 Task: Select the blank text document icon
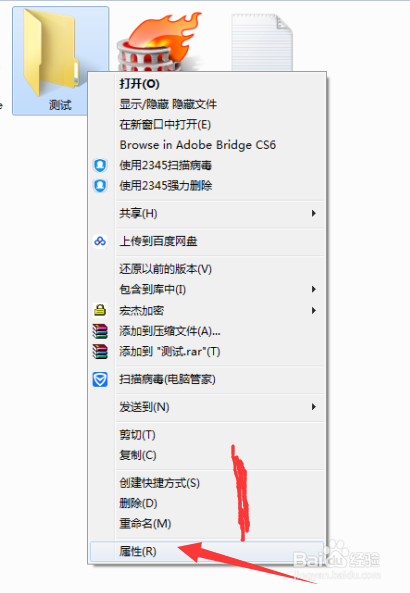click(262, 42)
